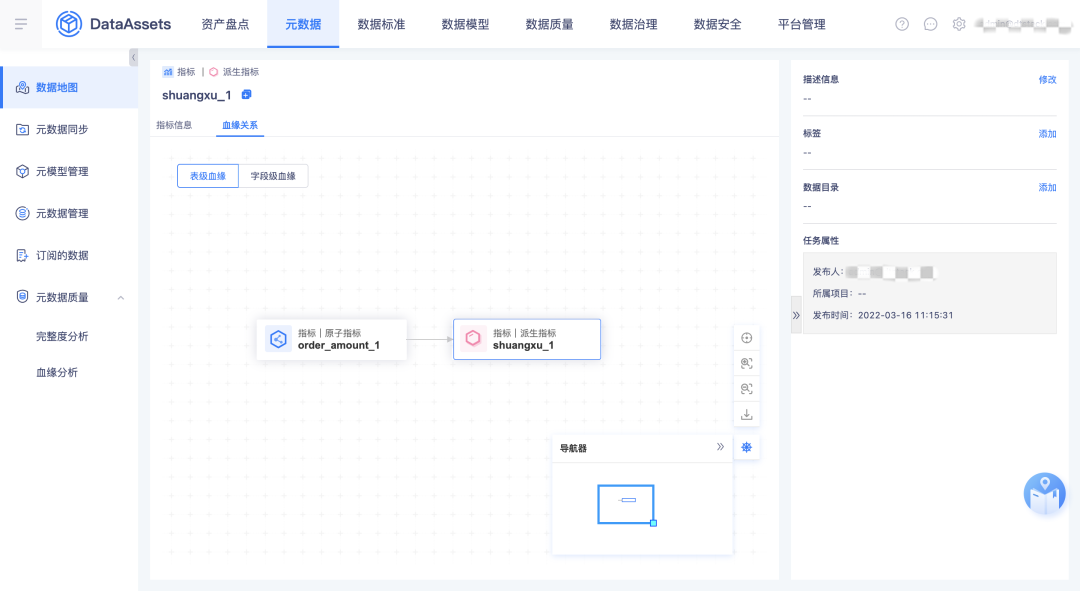1080x591 pixels.
Task: Open the messages chat bubble icon
Action: click(930, 24)
